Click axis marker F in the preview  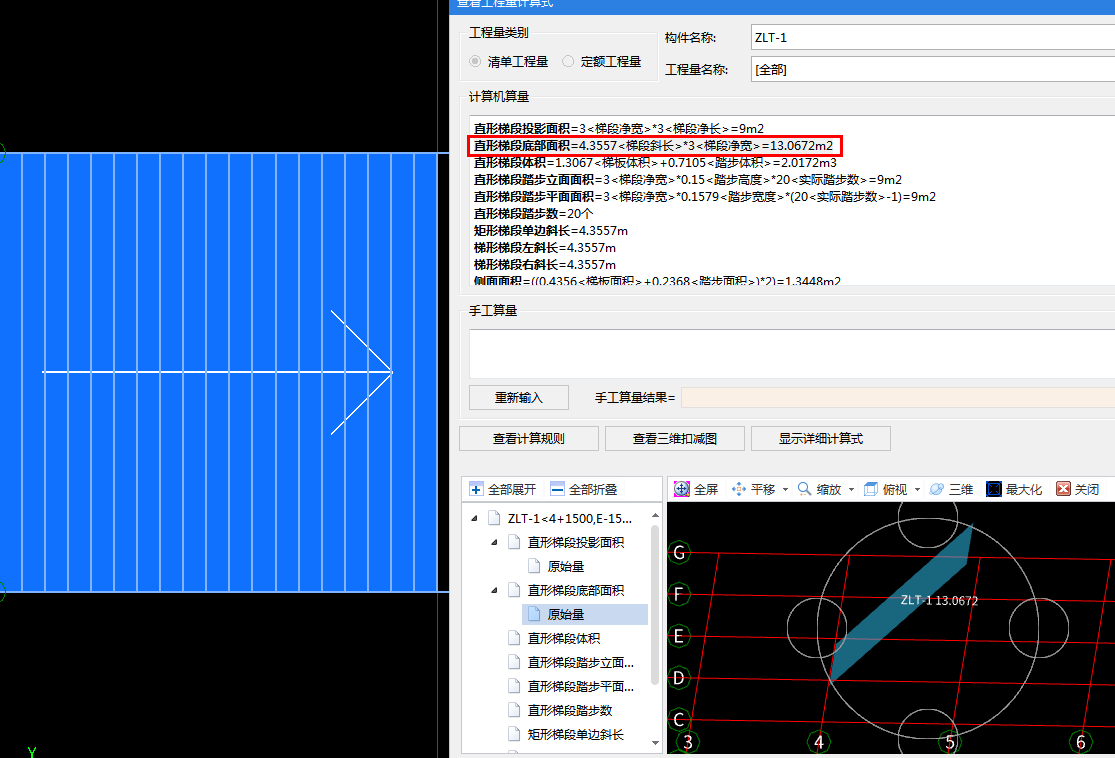(x=679, y=594)
